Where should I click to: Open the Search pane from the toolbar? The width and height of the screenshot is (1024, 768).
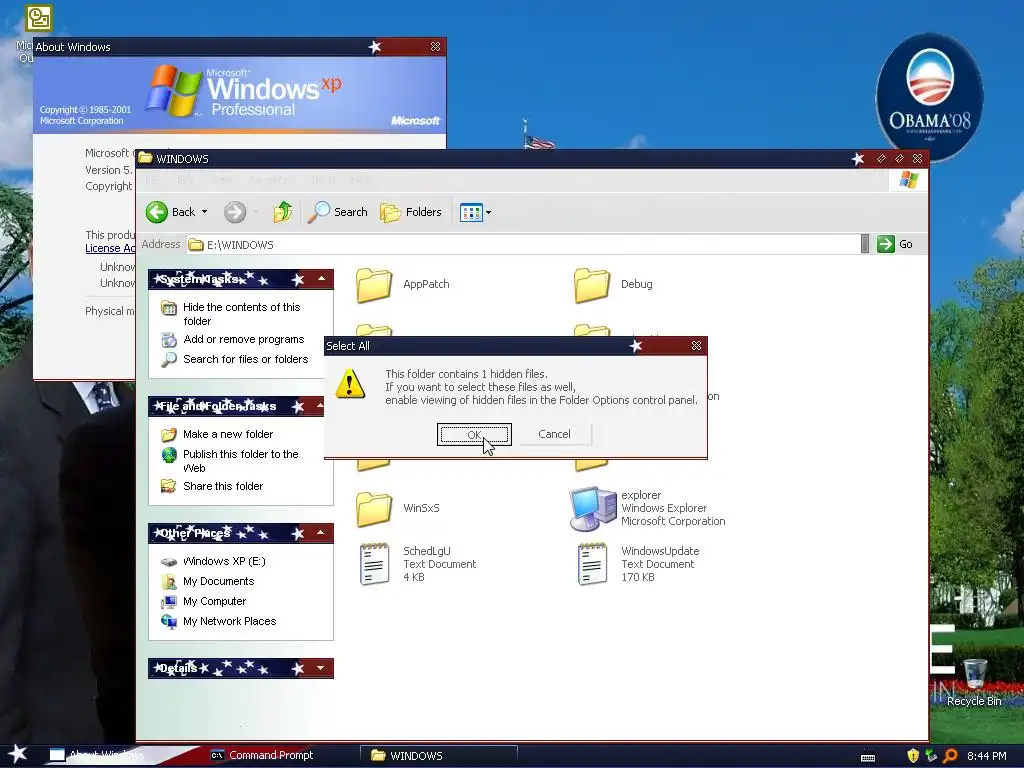coord(338,212)
